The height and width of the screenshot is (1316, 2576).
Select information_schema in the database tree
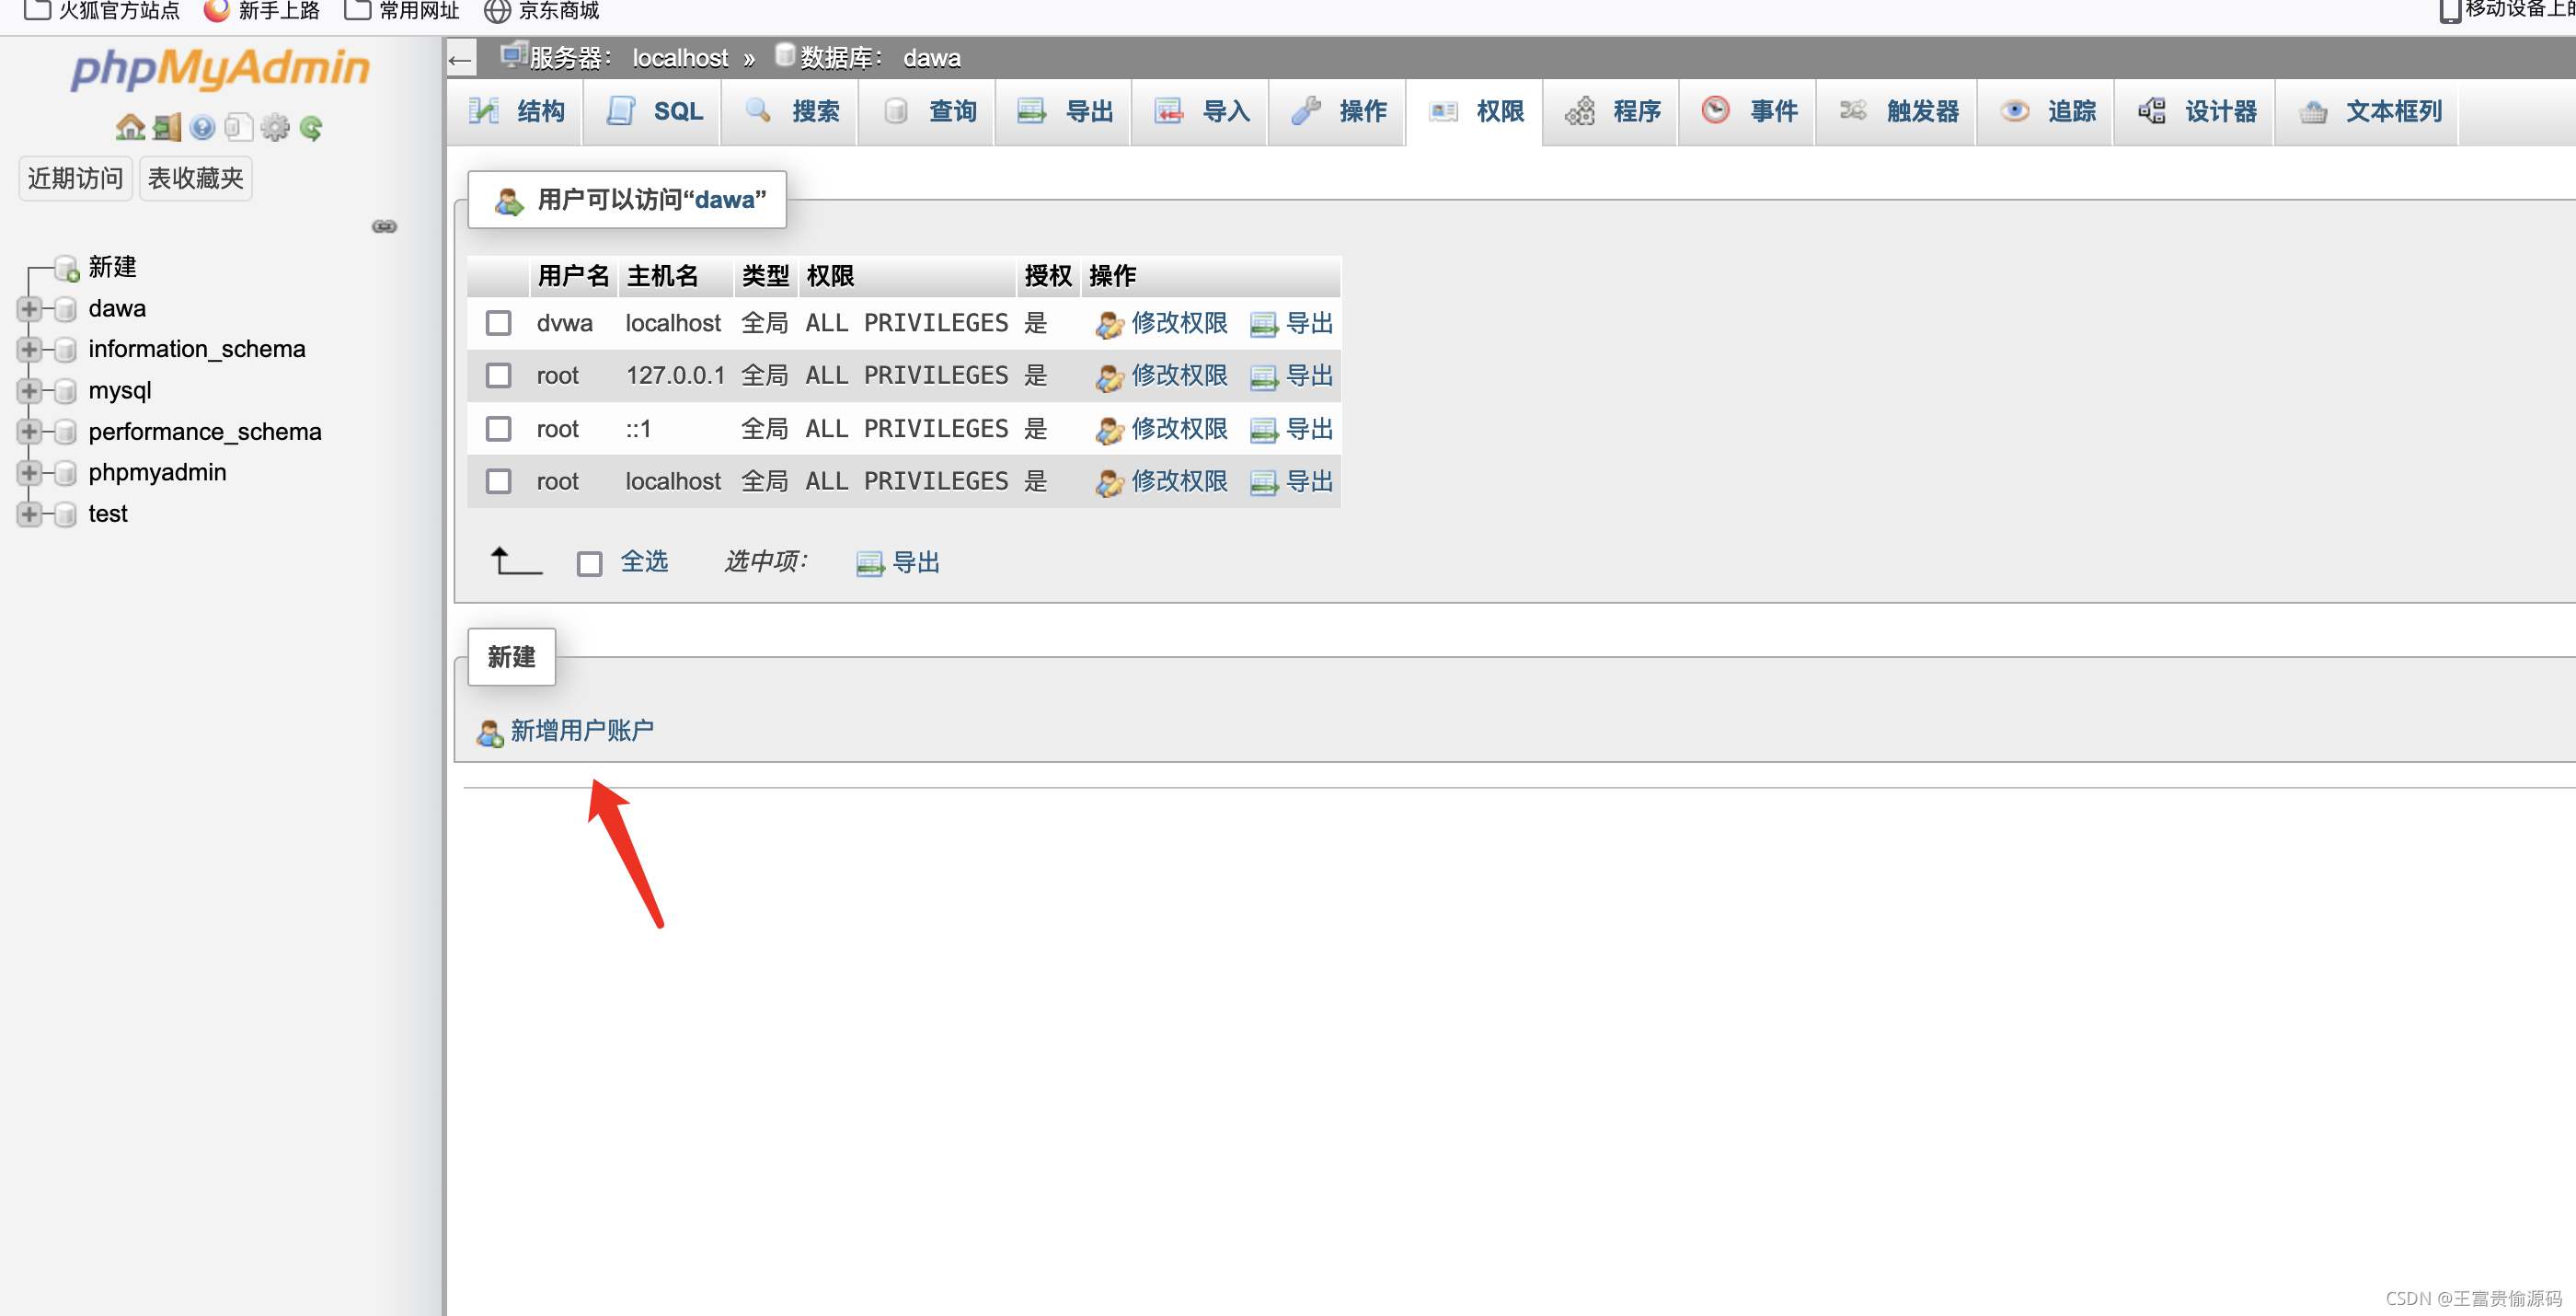click(196, 349)
